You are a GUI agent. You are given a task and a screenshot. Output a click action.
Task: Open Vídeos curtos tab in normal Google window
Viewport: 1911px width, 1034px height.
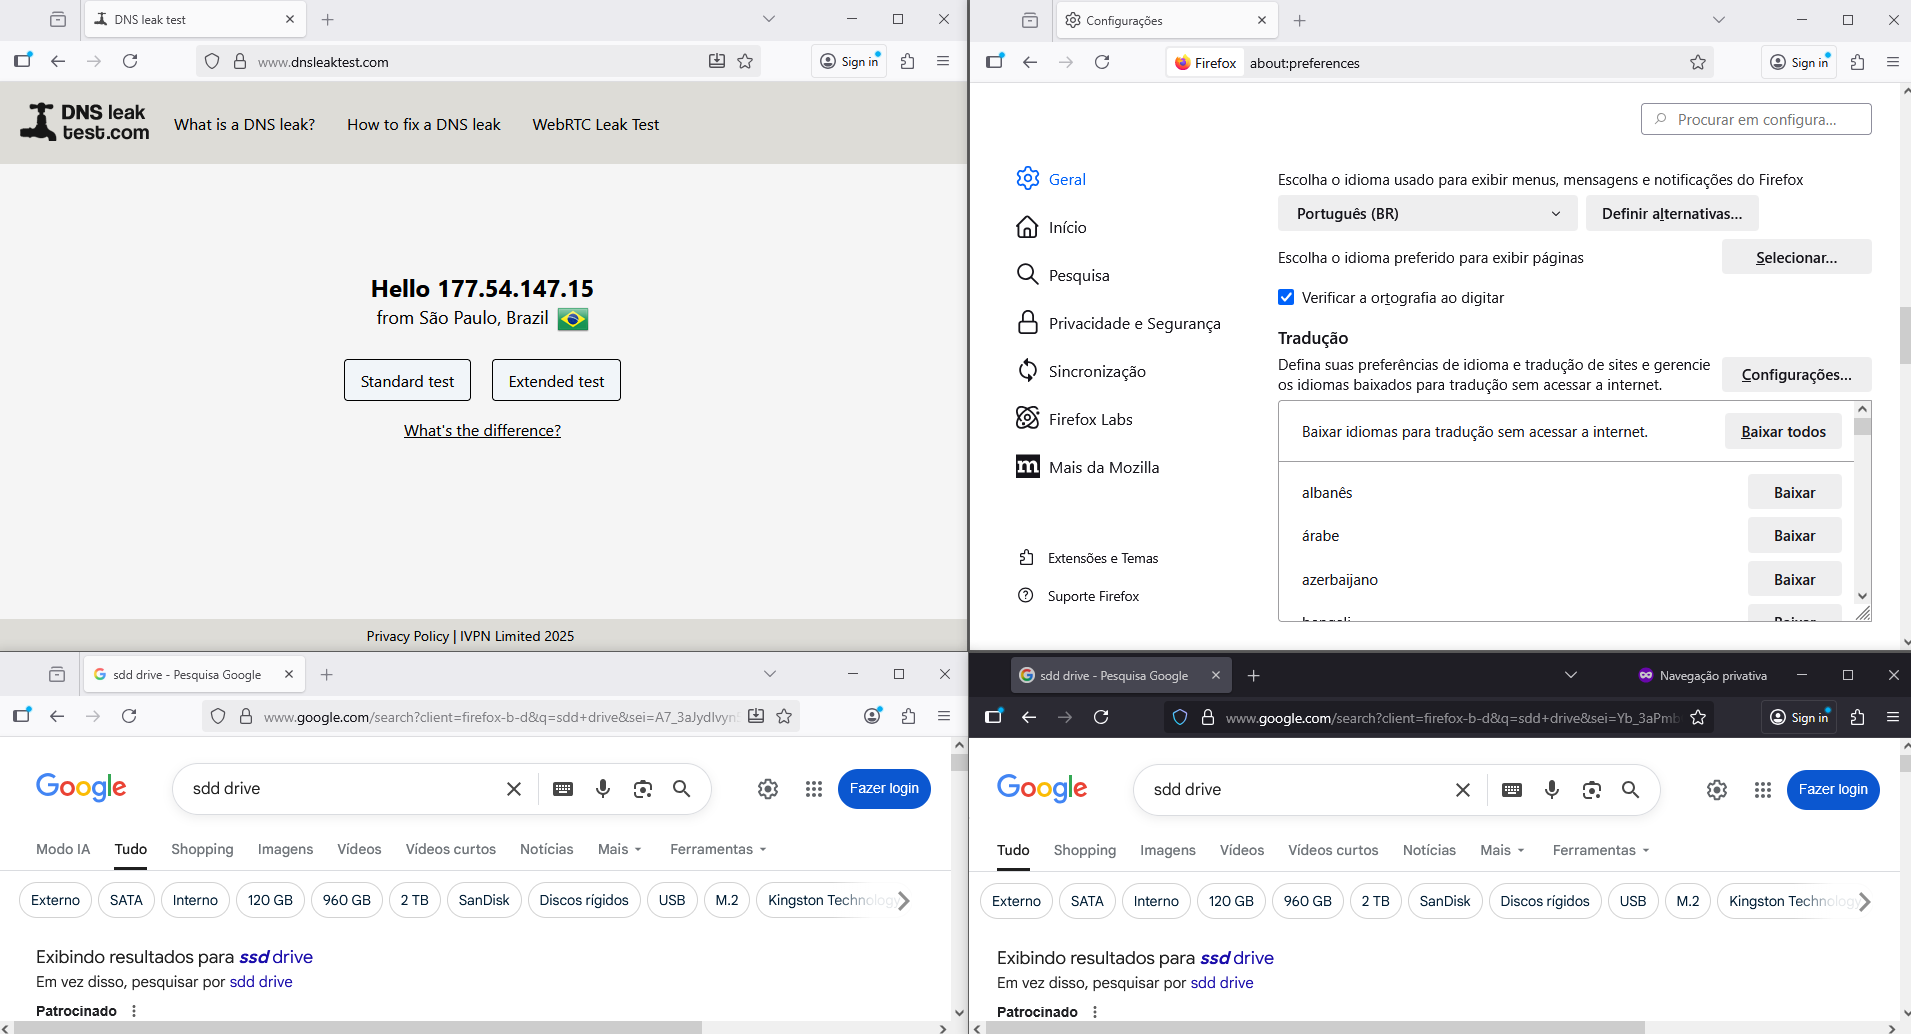pyautogui.click(x=451, y=849)
